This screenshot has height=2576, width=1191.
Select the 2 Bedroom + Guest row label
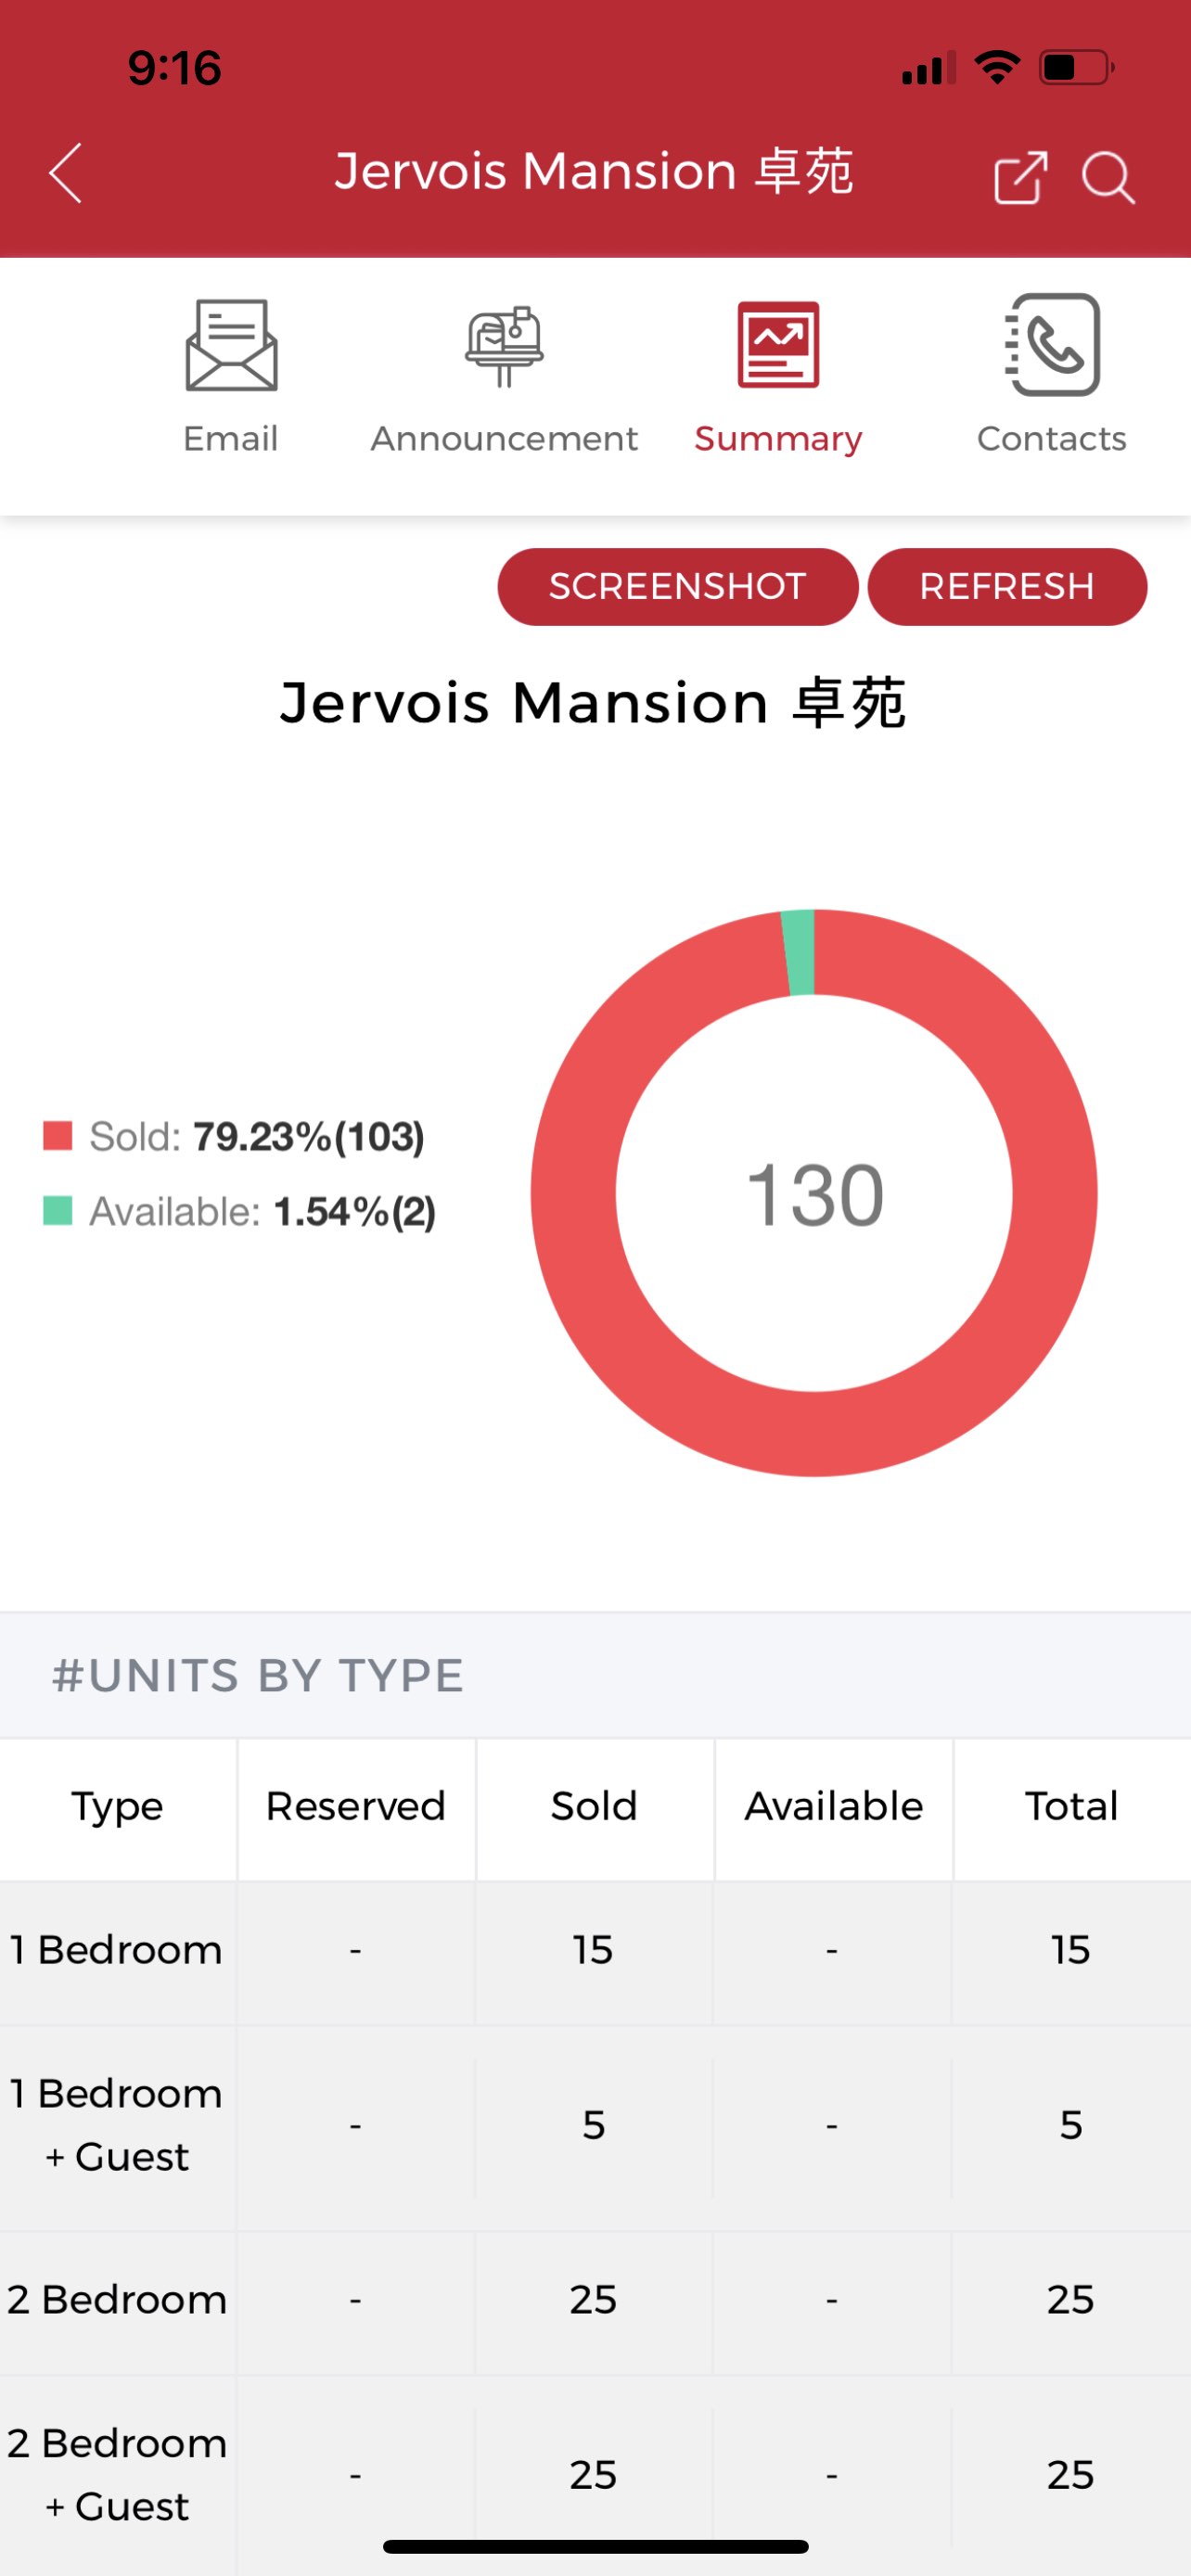117,2474
